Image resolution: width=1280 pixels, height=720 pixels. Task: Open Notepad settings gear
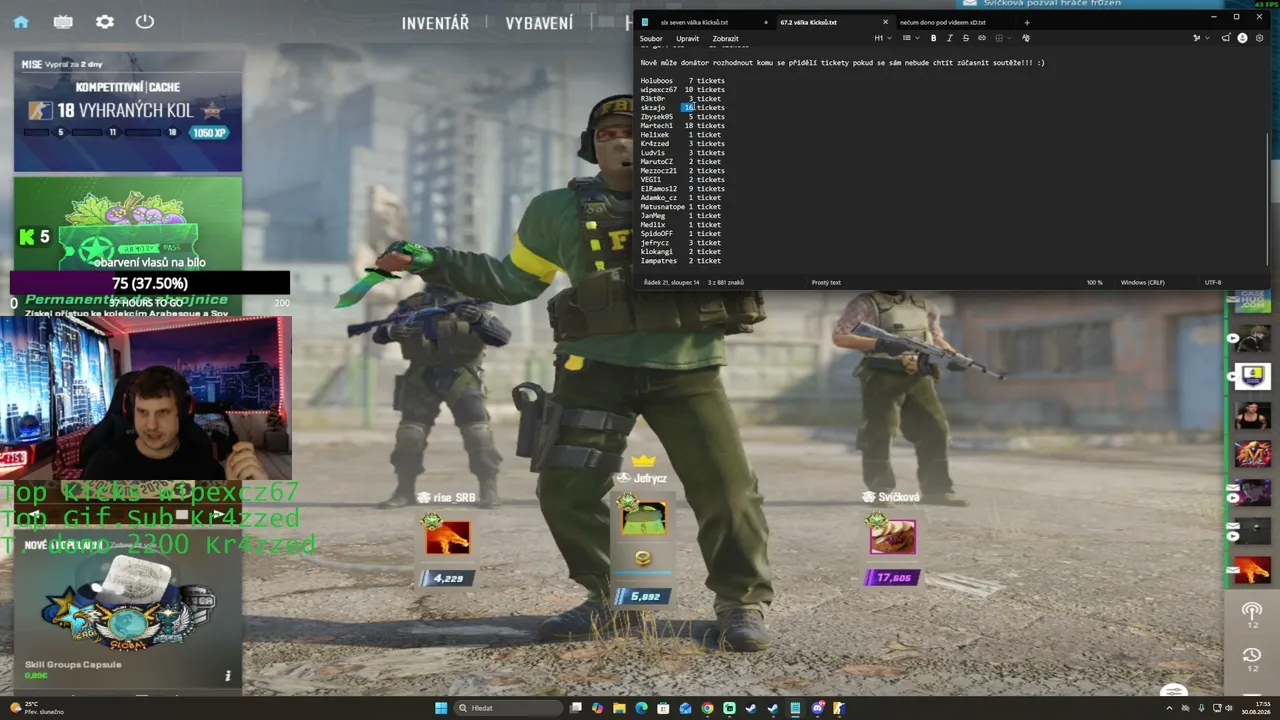coord(1259,38)
